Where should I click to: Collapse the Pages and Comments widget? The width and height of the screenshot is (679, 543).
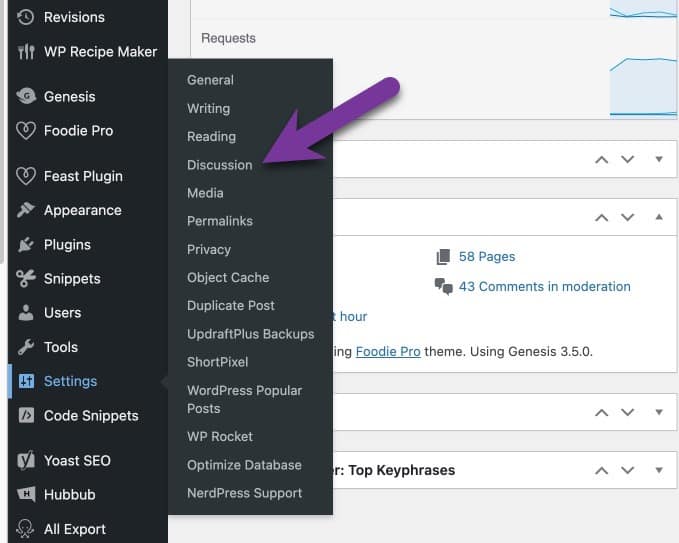click(x=659, y=217)
